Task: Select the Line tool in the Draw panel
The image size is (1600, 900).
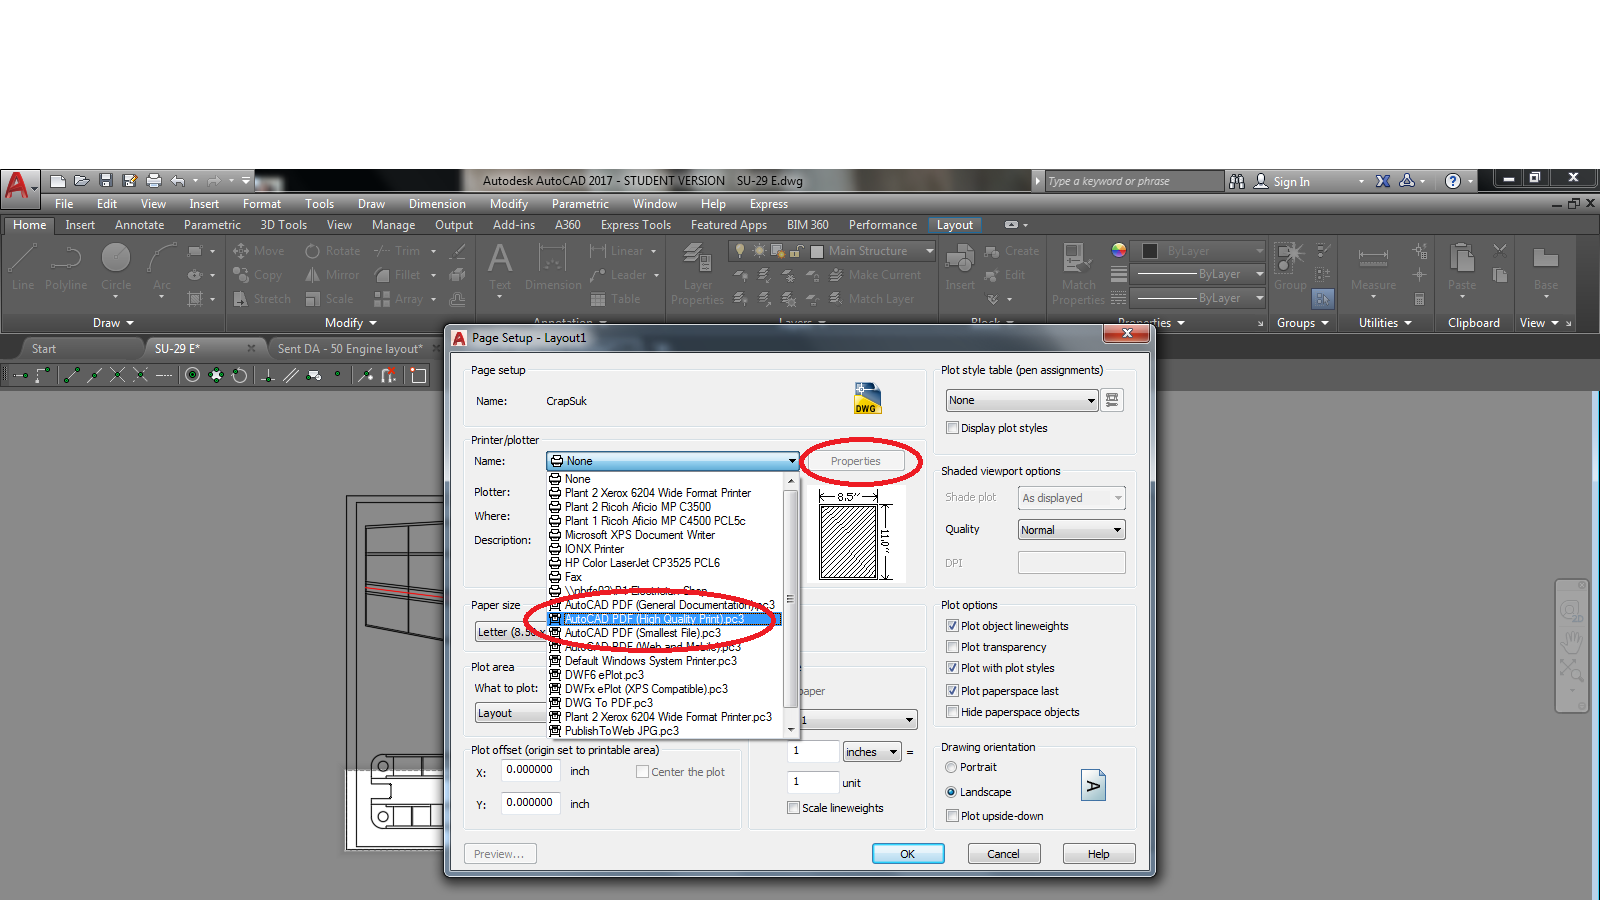Action: pos(23,267)
